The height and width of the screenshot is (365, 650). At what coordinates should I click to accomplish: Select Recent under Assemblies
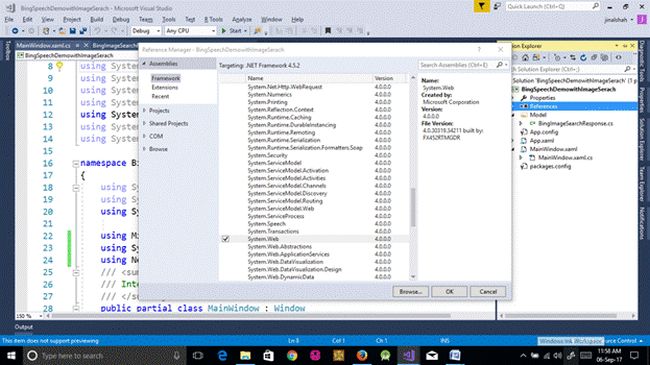pos(160,96)
